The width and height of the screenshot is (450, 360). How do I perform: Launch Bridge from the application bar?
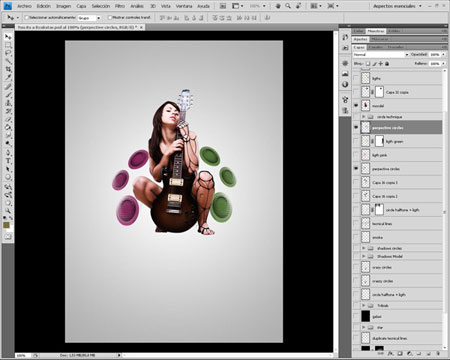[x=223, y=6]
